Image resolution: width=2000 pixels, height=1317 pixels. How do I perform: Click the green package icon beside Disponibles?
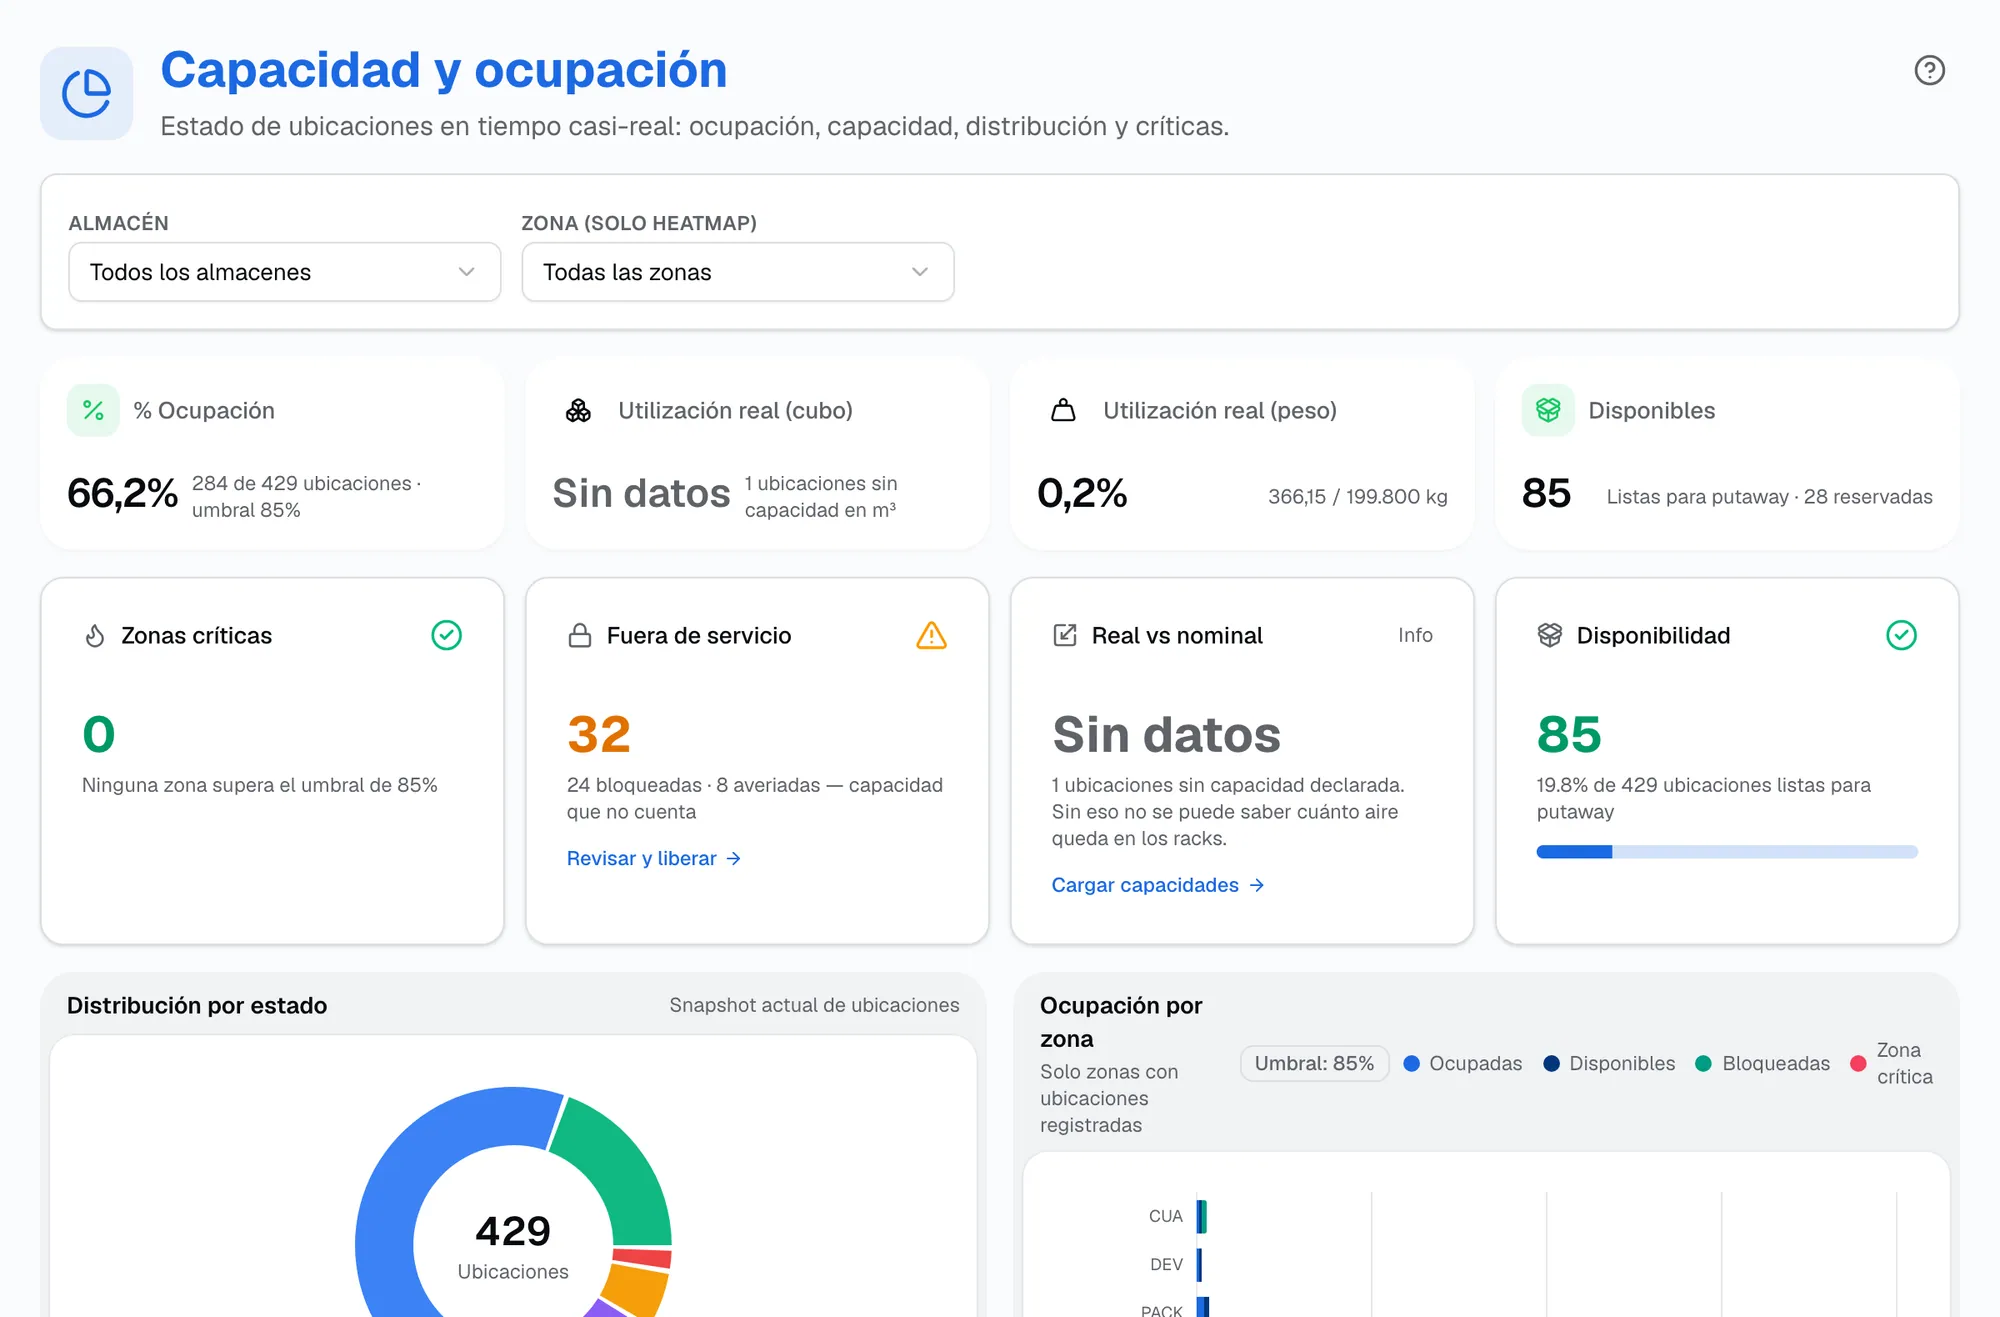pos(1548,410)
